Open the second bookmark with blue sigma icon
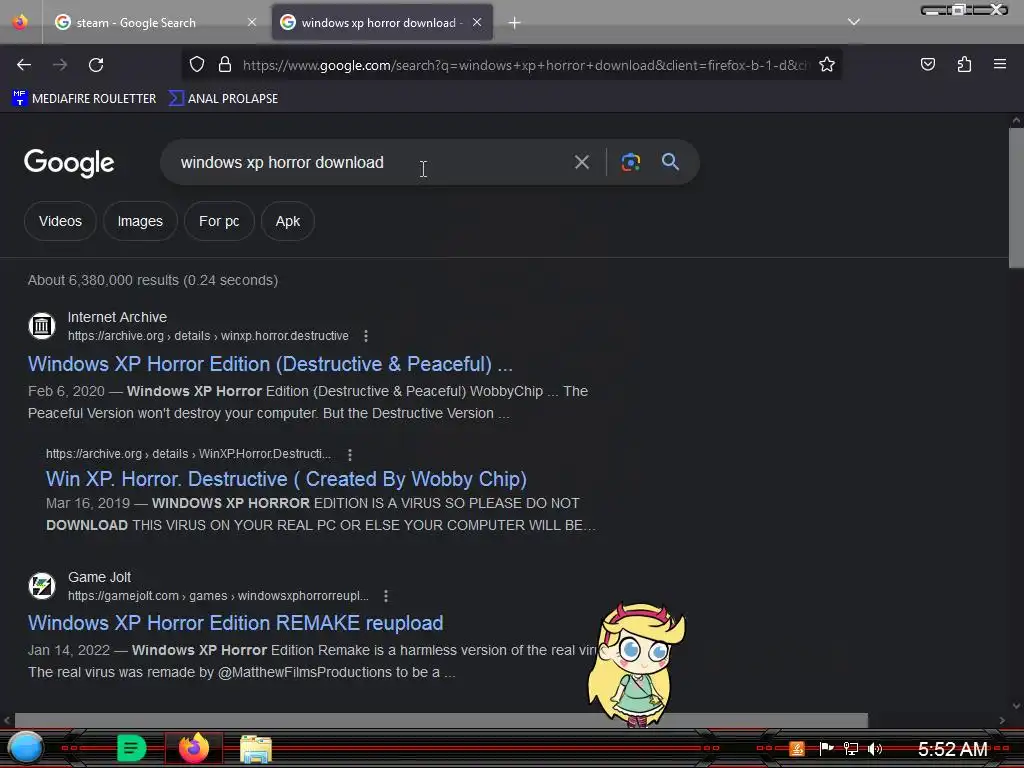 pyautogui.click(x=223, y=99)
